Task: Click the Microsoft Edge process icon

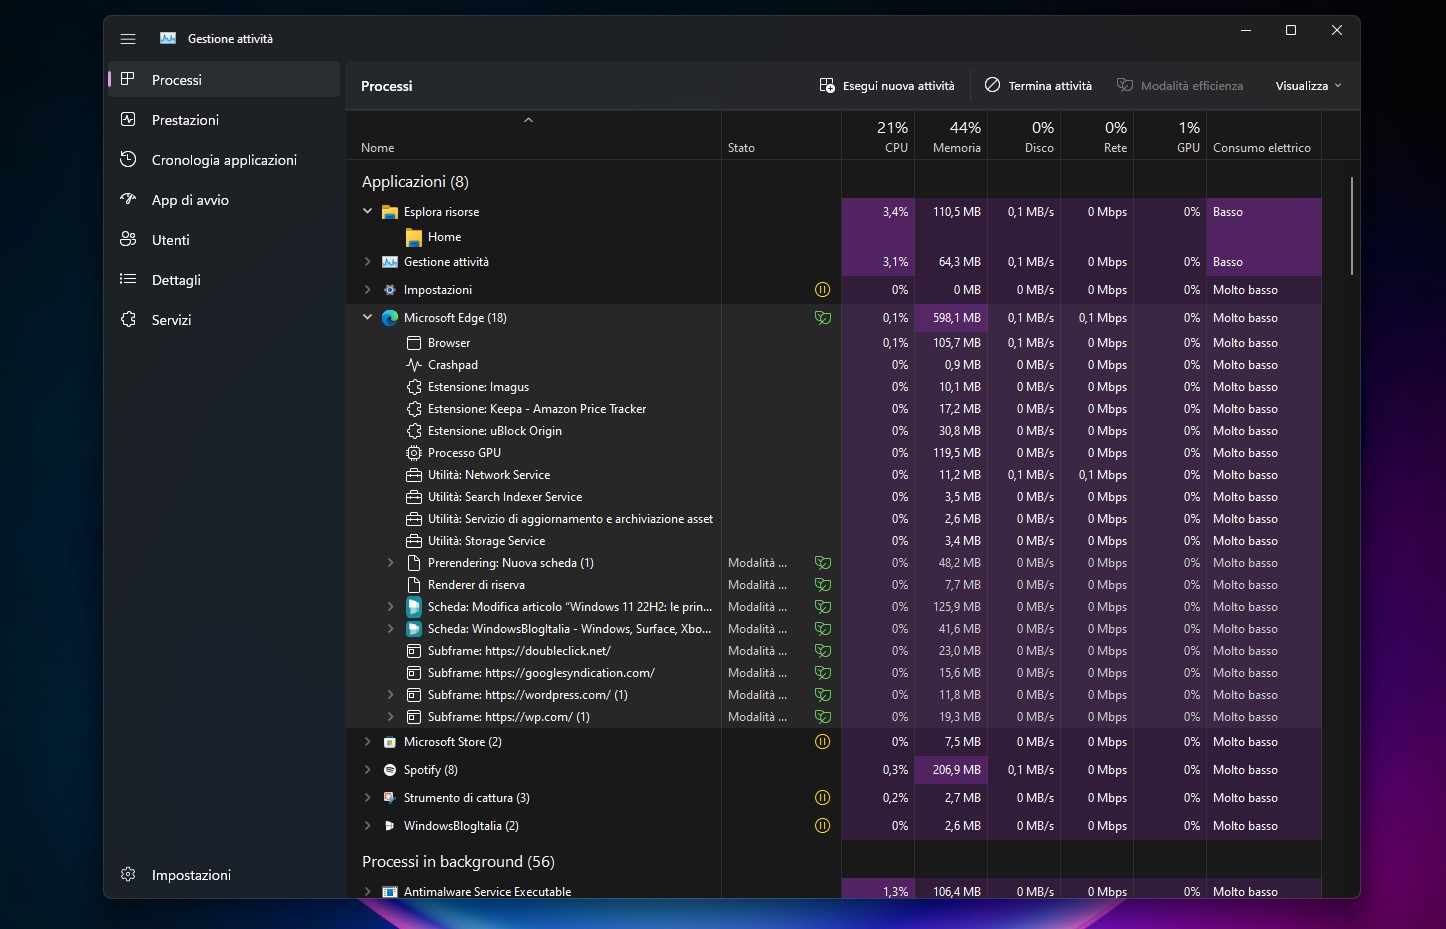Action: pos(390,318)
